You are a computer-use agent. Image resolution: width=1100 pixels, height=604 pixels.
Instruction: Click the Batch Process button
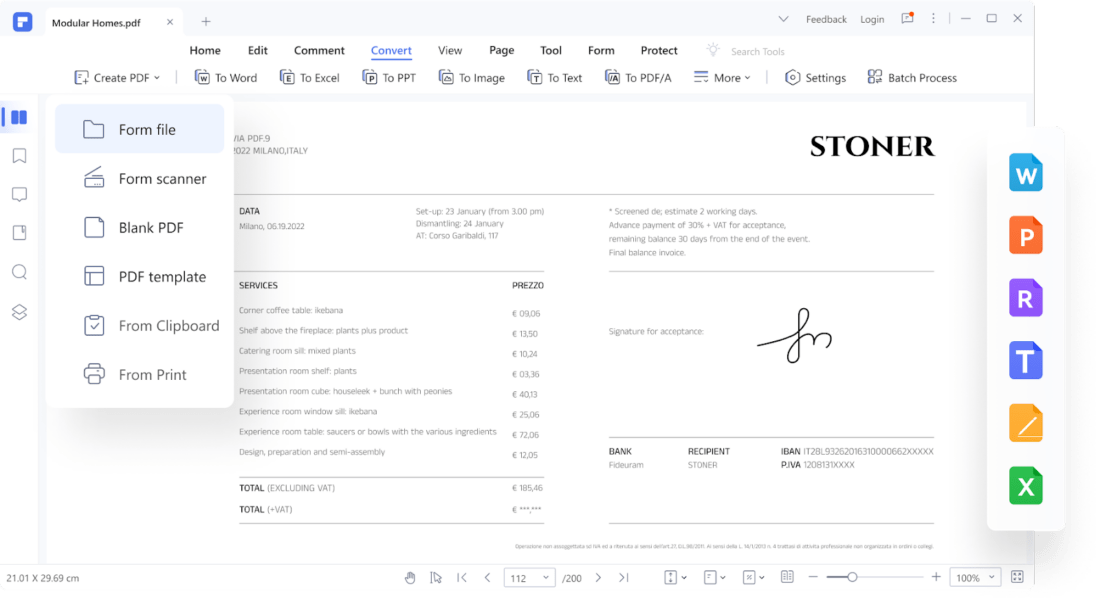[x=912, y=78]
